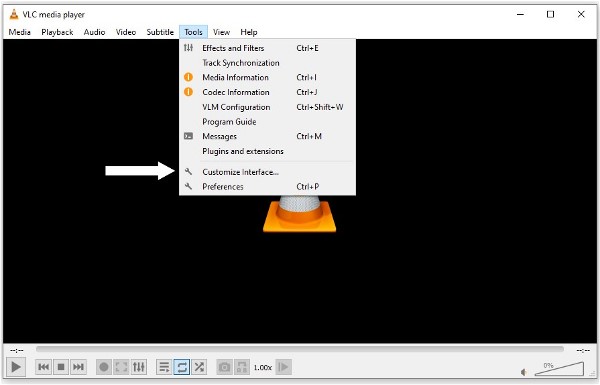Click the 1.00x playback speed label
The width and height of the screenshot is (600, 385).
pyautogui.click(x=262, y=367)
